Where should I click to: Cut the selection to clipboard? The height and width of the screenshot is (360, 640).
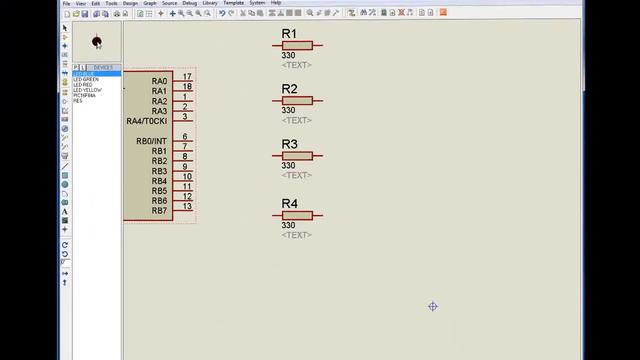(243, 13)
